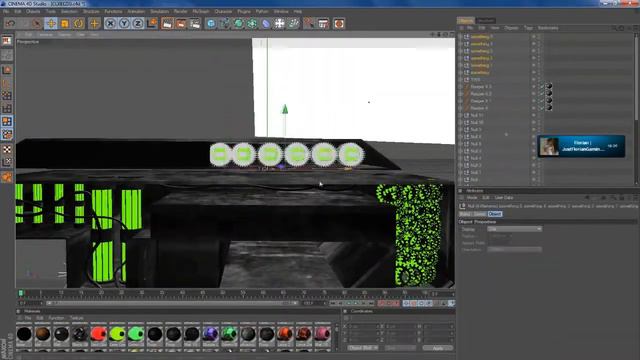Render to Picture Viewer
This screenshot has width=640, height=360.
point(181,24)
